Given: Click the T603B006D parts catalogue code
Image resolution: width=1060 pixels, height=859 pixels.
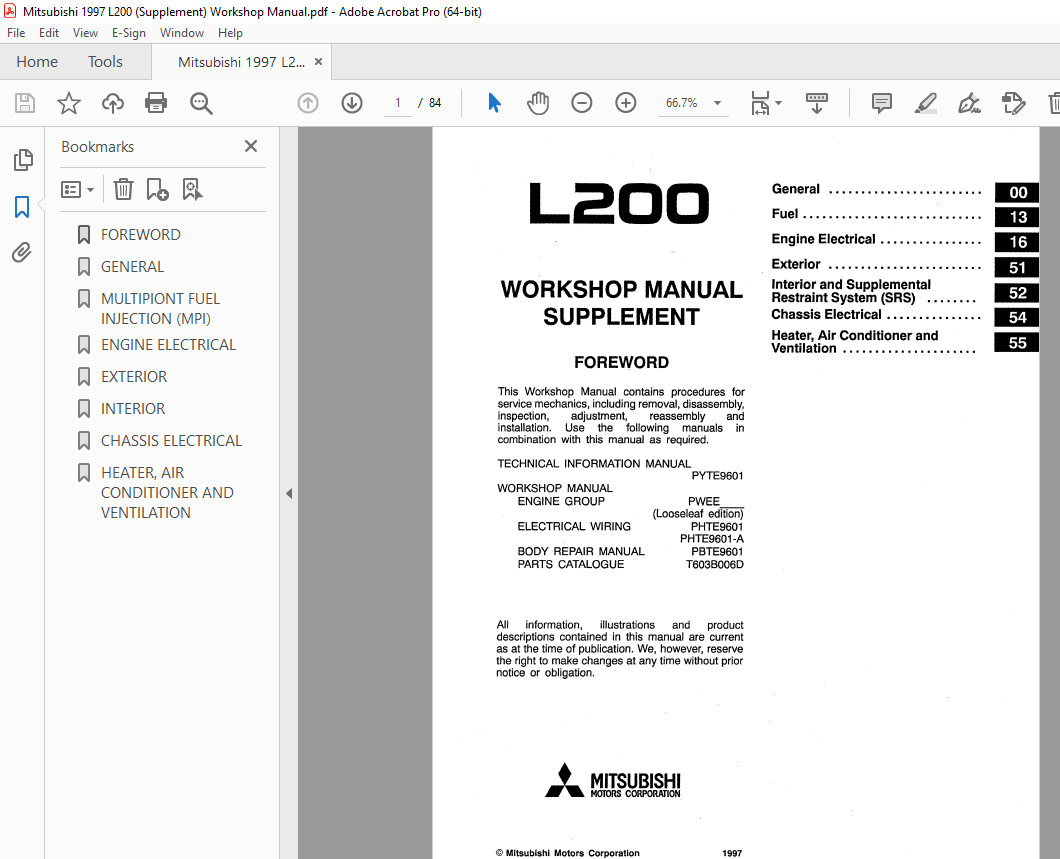Looking at the screenshot, I should point(715,564).
